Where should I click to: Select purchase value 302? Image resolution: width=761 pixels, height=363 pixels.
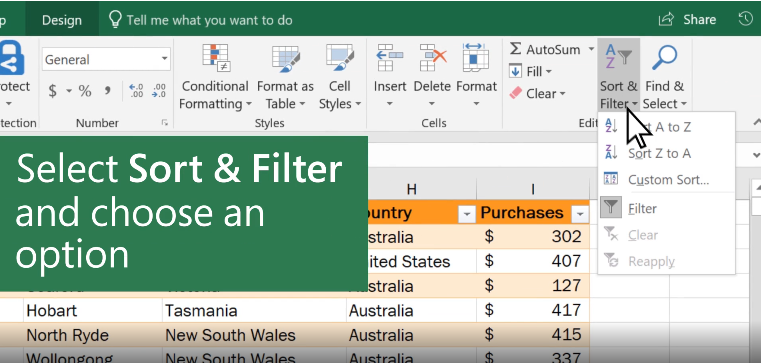533,237
